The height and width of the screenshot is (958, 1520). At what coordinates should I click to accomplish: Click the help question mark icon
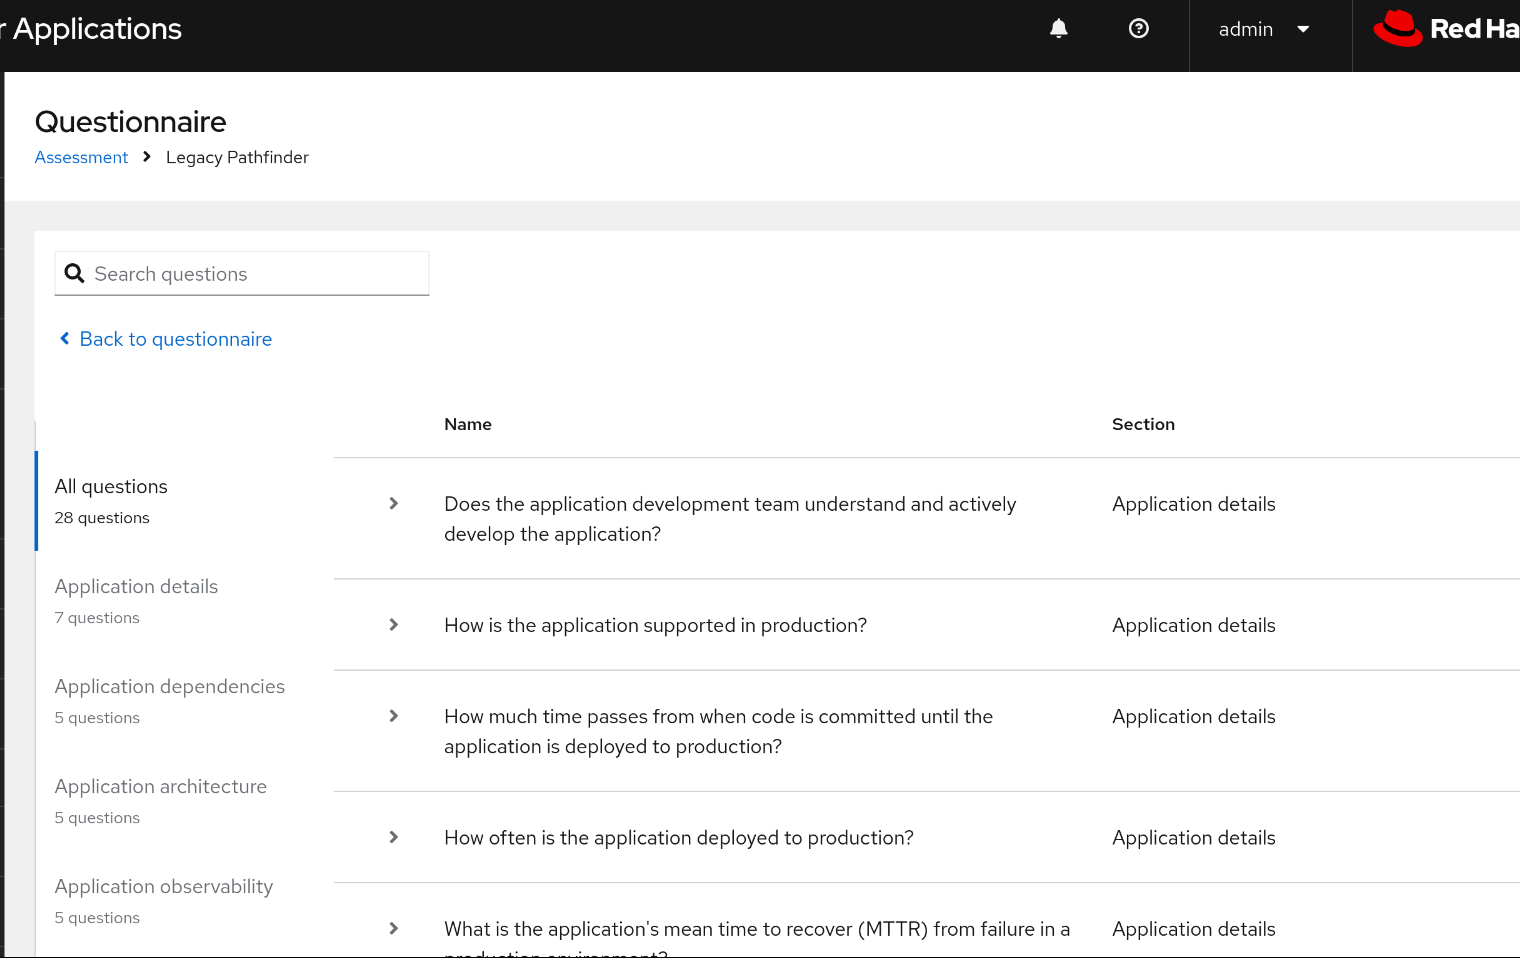pos(1138,29)
